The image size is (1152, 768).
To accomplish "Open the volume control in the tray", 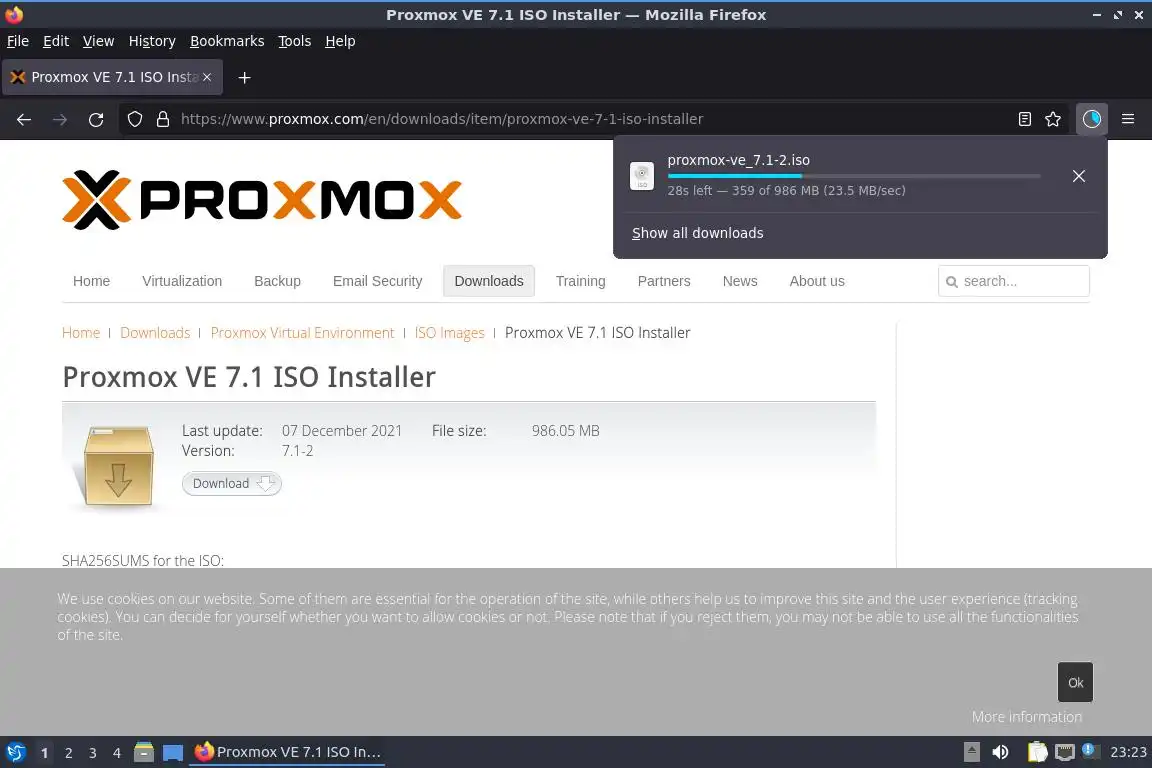I will click(x=1000, y=752).
